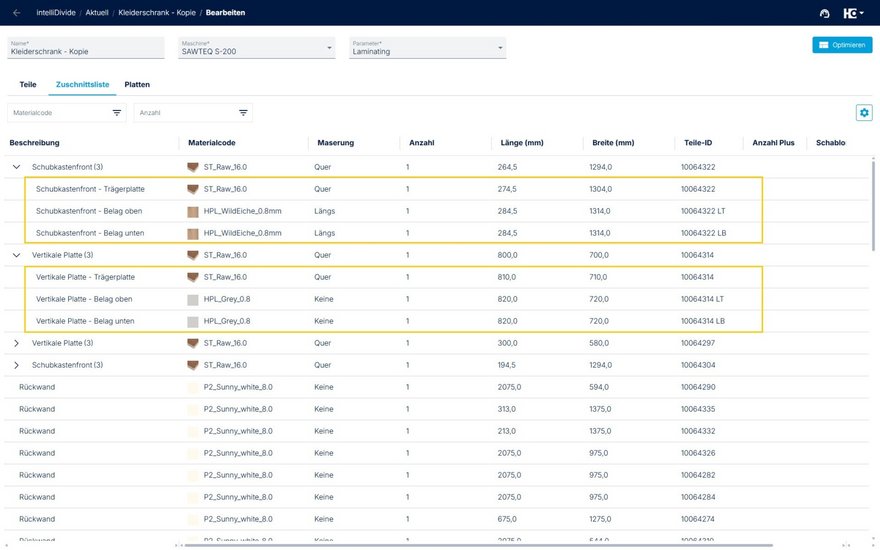Collapse the expanded Vertikale Platte (3) group
Viewport: 880px width, 550px height.
[x=16, y=255]
